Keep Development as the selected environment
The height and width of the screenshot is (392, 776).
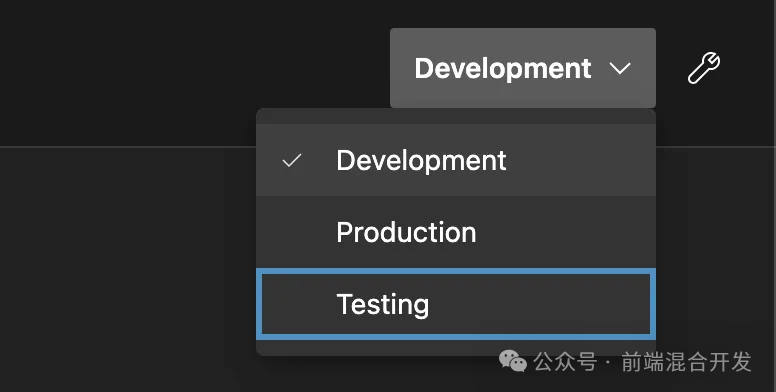pyautogui.click(x=456, y=160)
